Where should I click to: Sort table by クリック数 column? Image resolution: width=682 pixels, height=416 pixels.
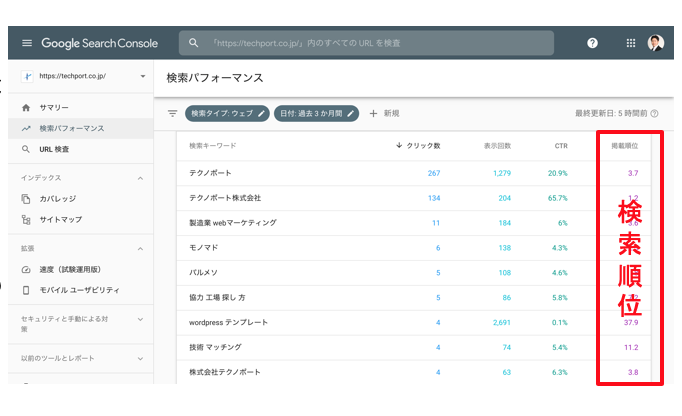420,146
